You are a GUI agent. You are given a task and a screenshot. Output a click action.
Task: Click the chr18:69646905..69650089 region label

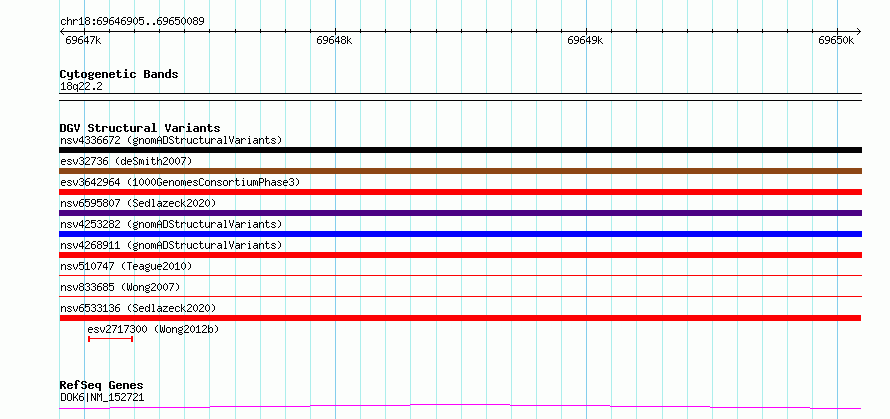click(132, 22)
